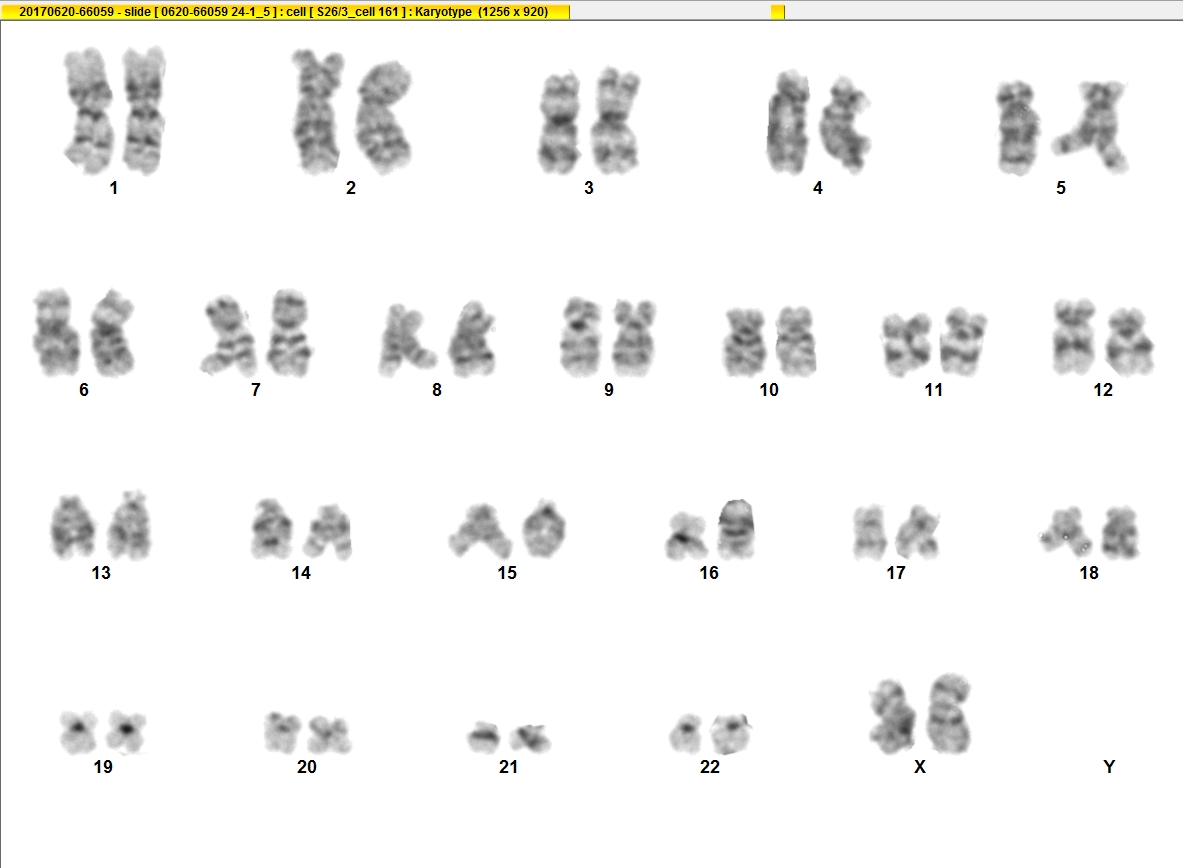
Task: Choose the left chromosome of pair 14
Action: coord(272,528)
